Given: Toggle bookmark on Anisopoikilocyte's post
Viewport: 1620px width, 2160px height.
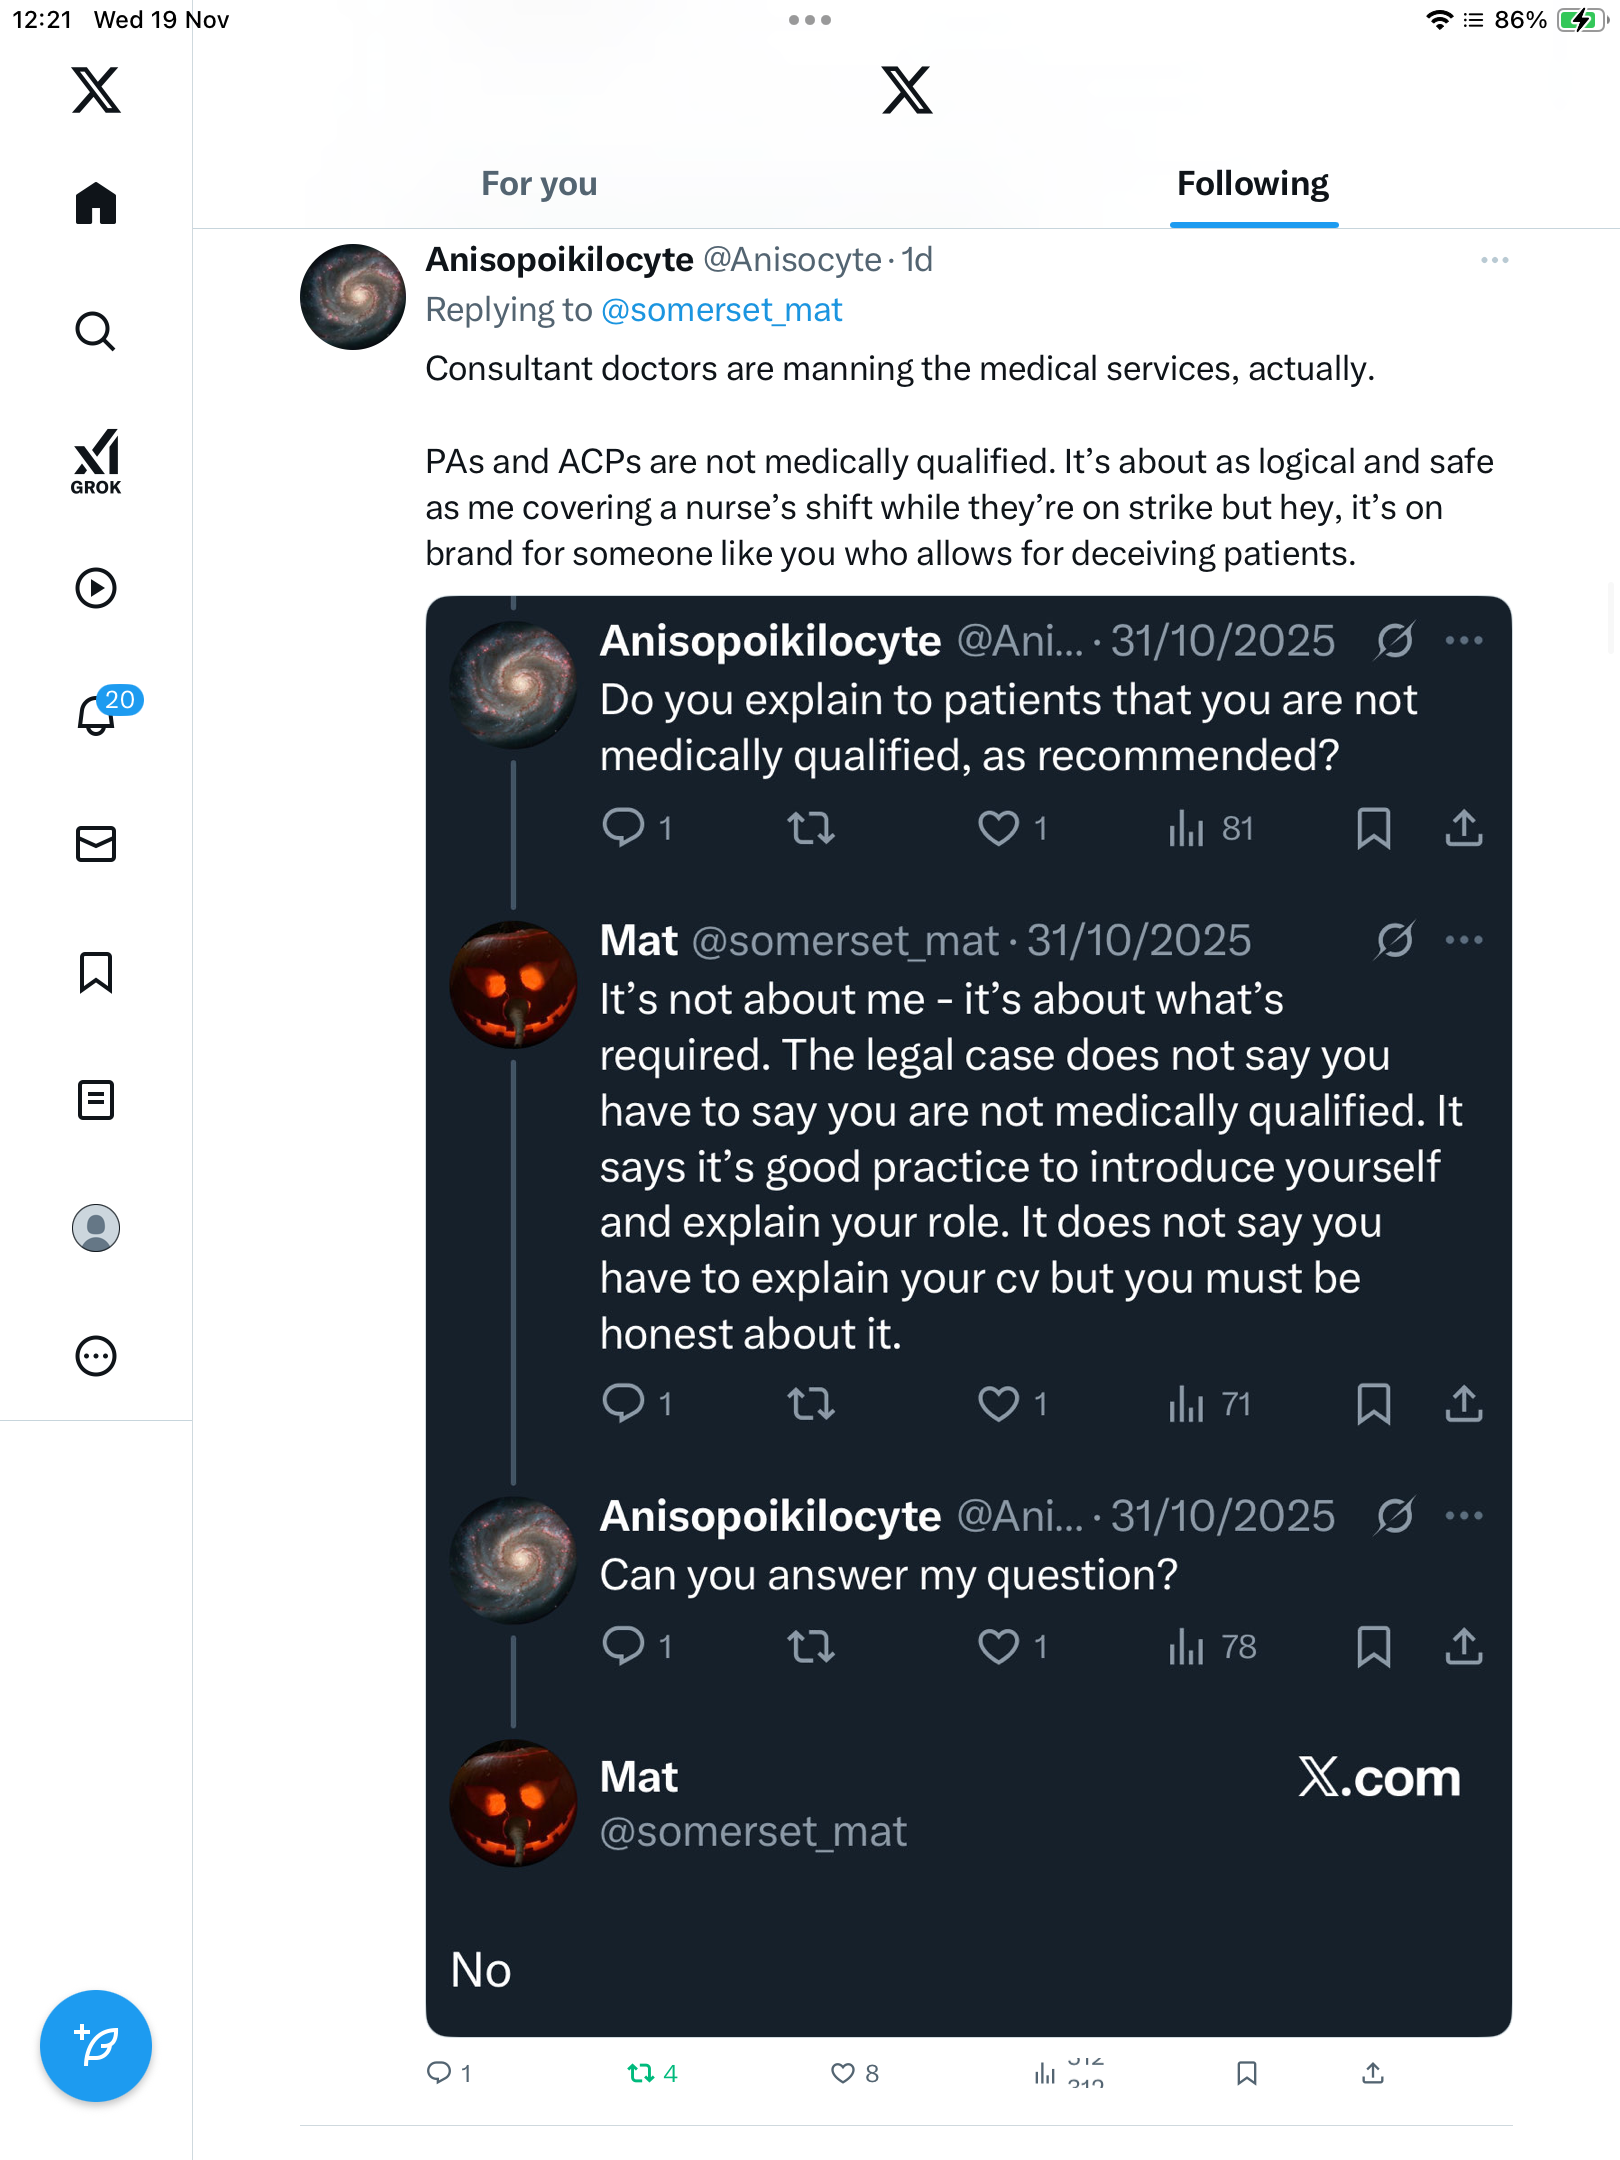Looking at the screenshot, I should click(x=1246, y=2073).
